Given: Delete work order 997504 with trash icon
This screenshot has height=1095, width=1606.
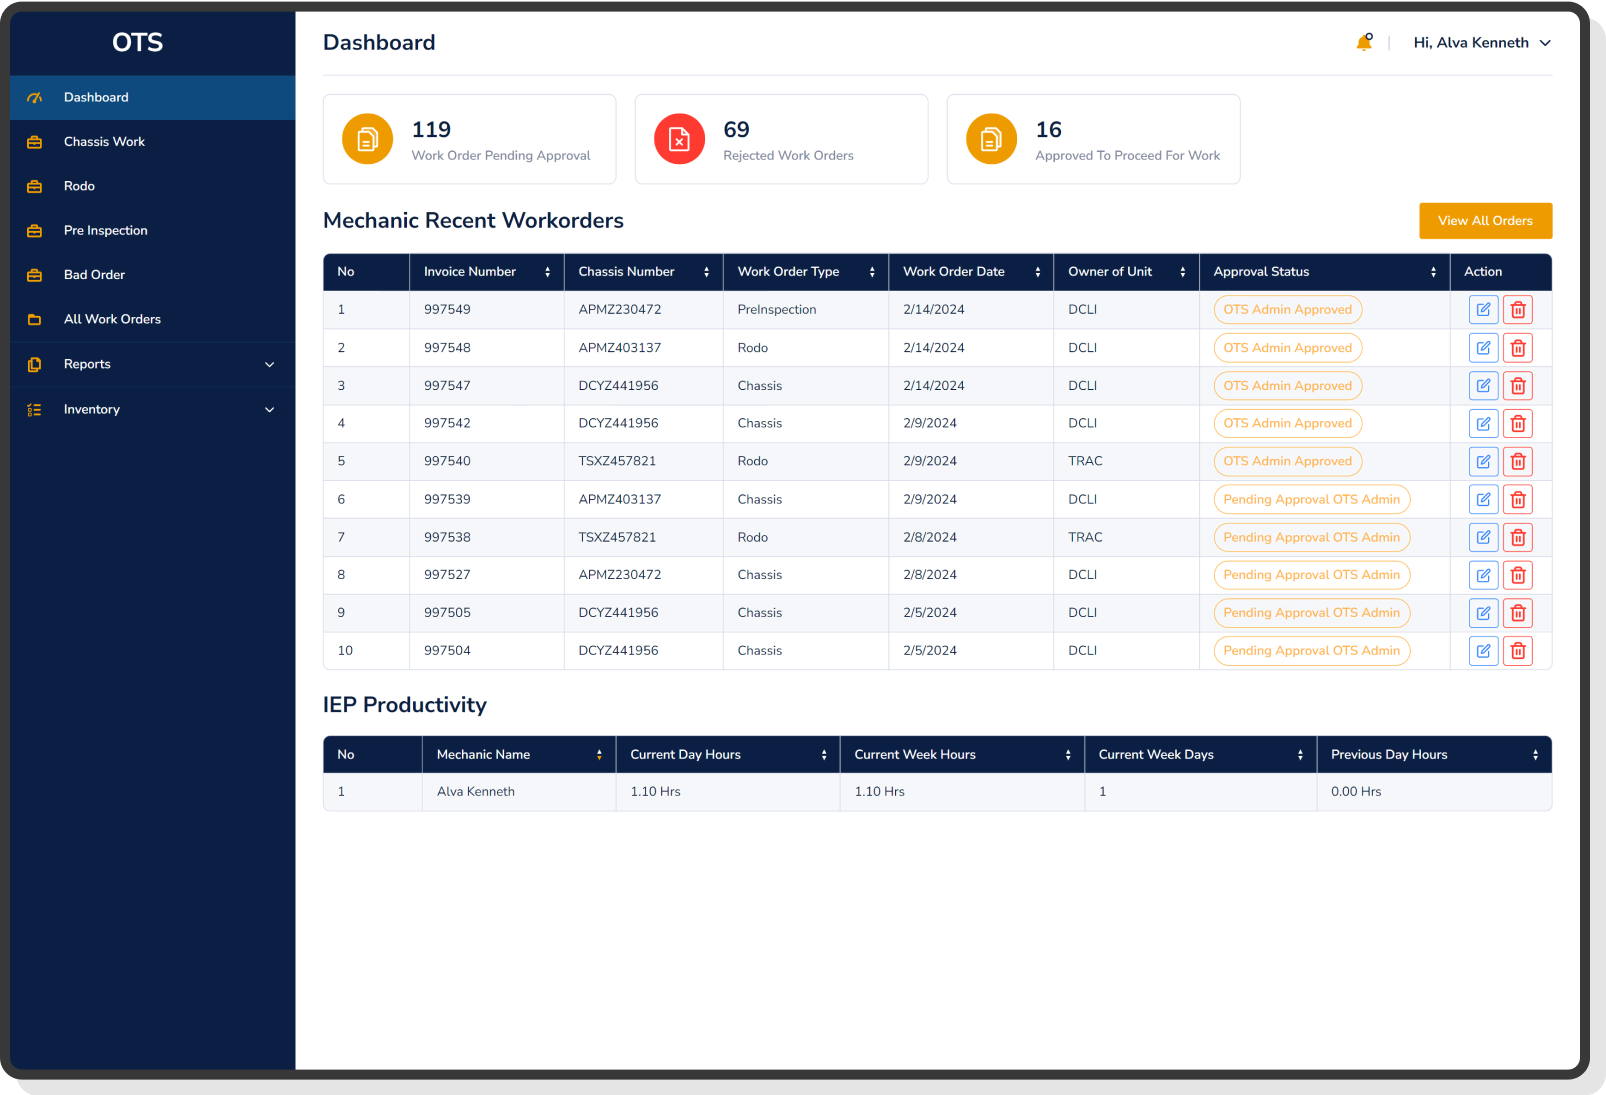Looking at the screenshot, I should point(1518,650).
